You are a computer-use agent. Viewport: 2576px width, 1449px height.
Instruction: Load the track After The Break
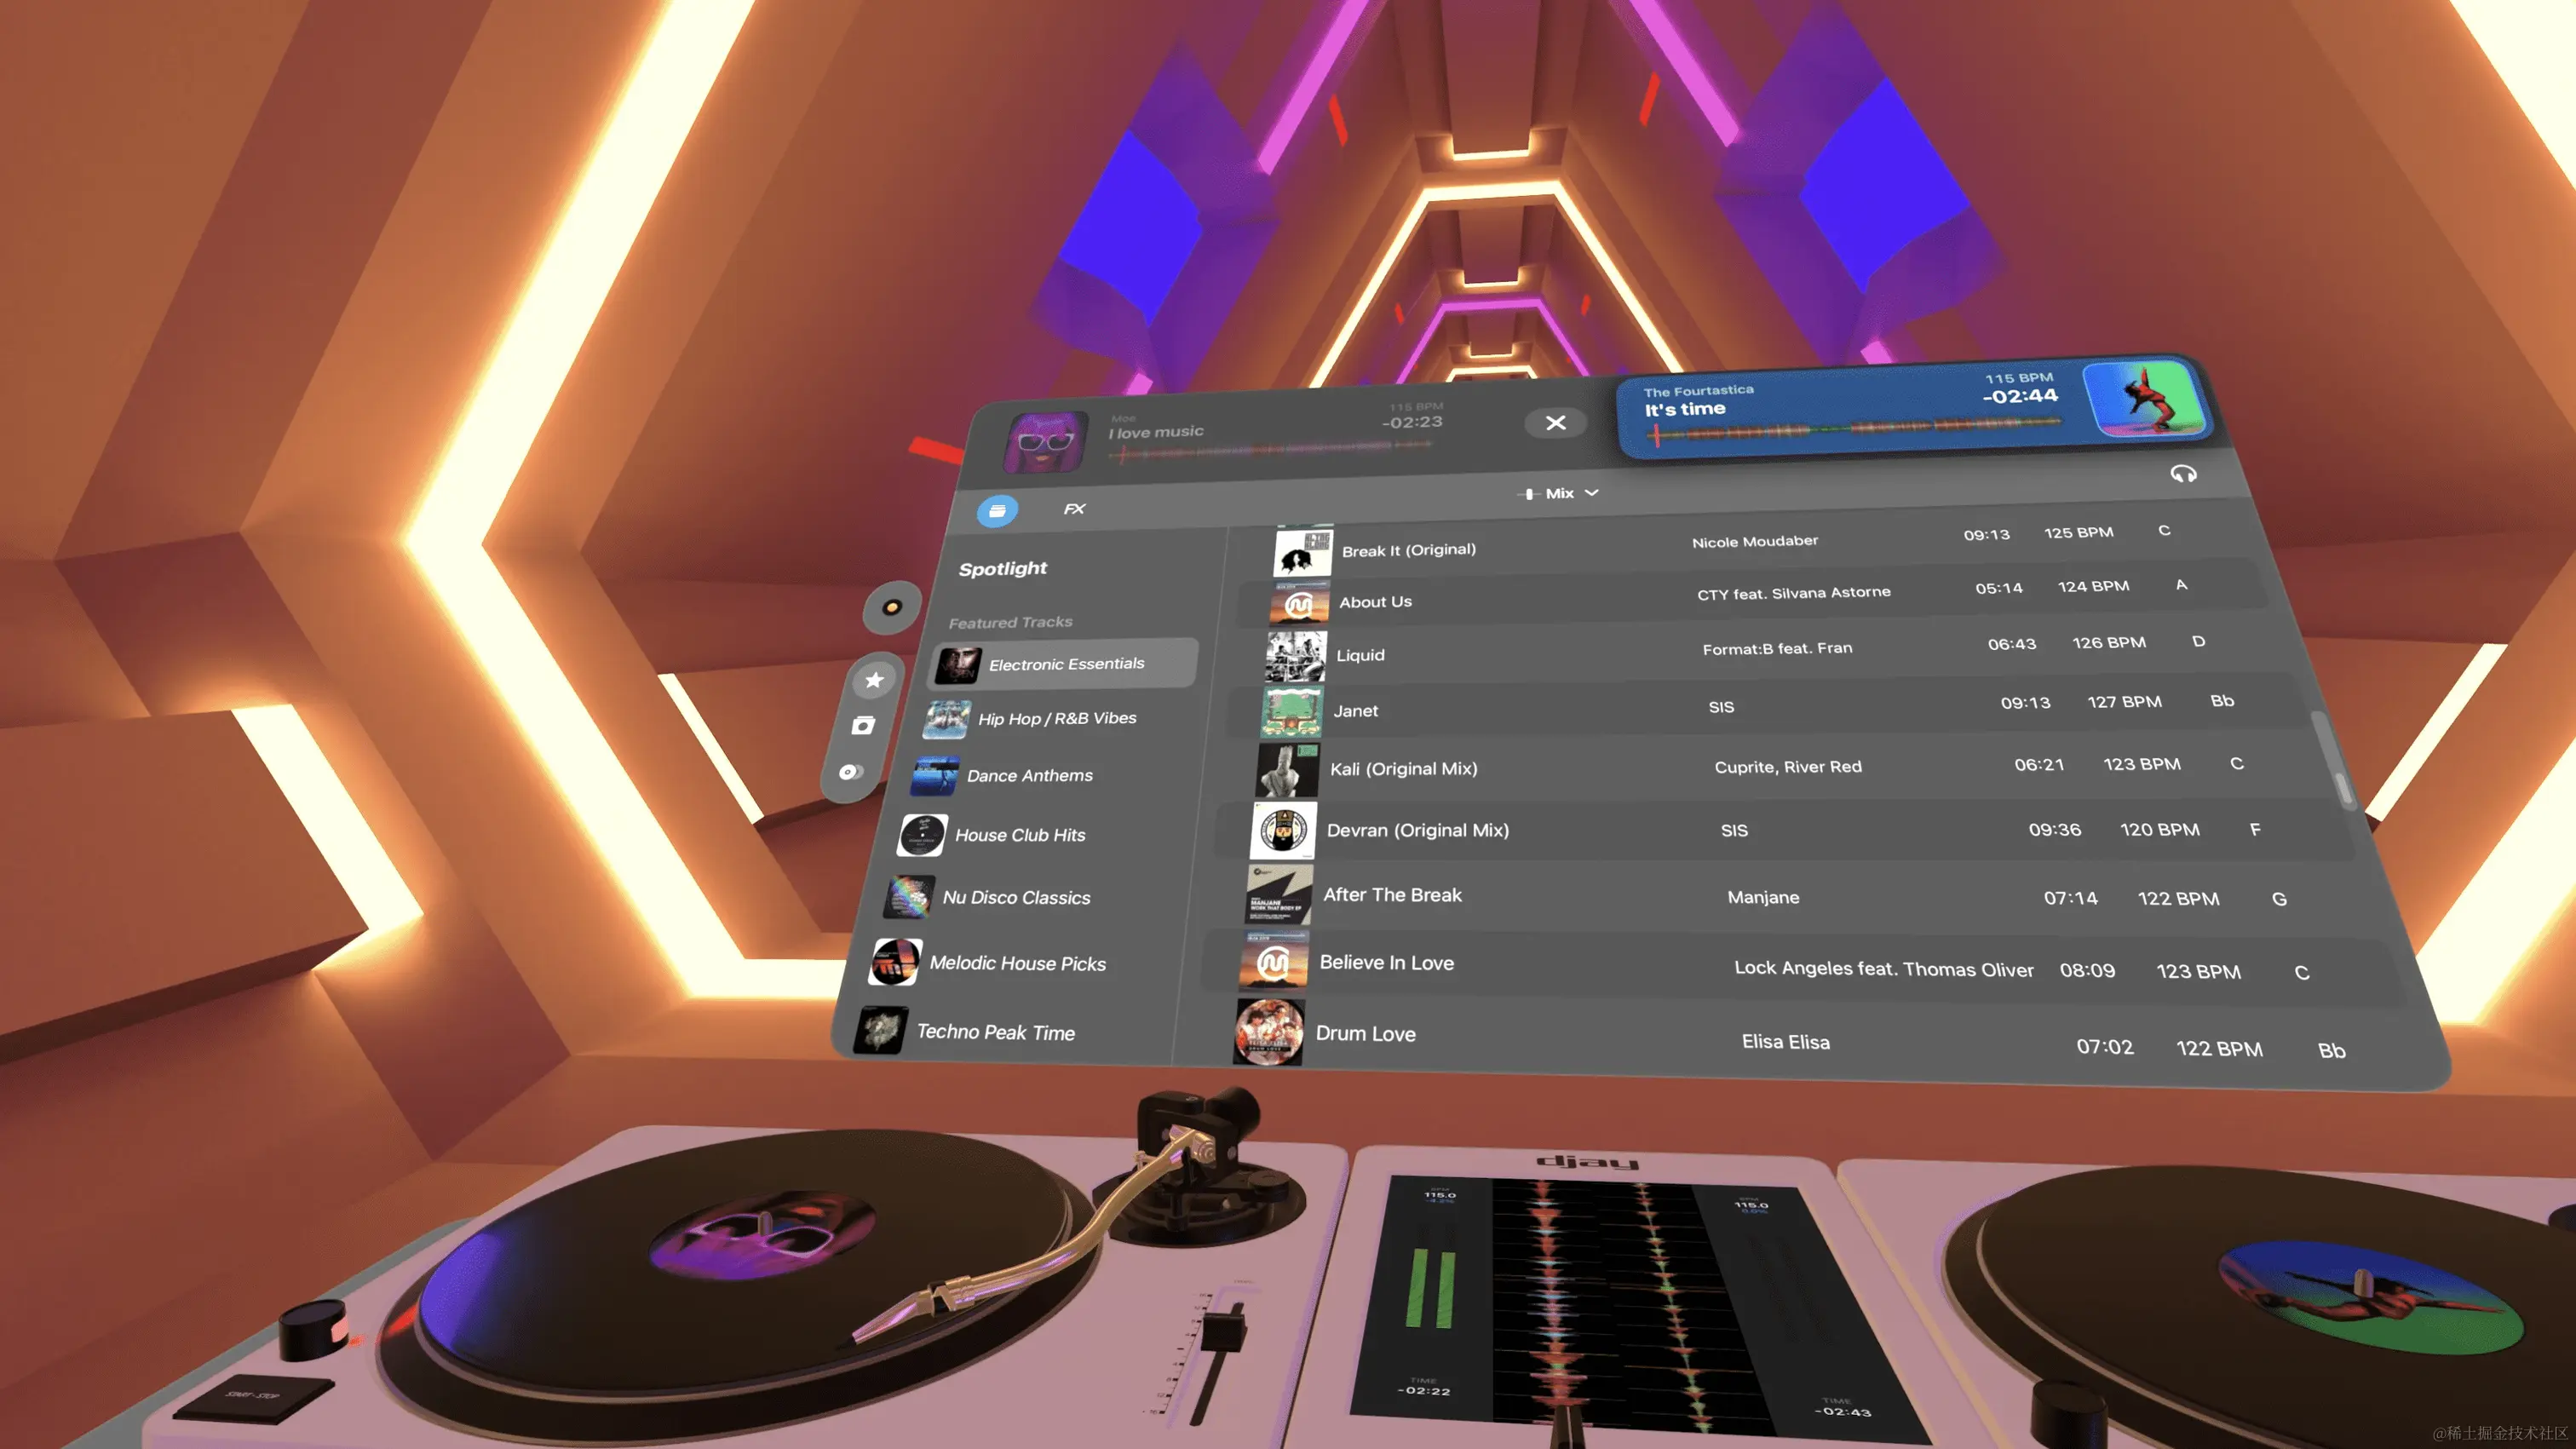coord(1392,895)
